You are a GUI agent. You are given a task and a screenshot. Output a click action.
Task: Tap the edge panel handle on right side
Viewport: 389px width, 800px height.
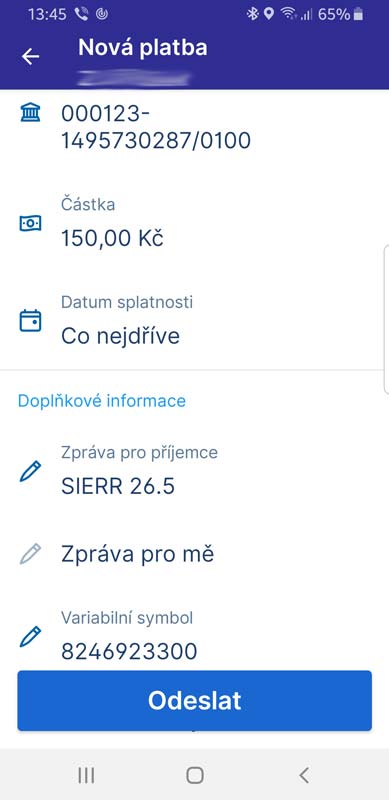click(x=386, y=319)
